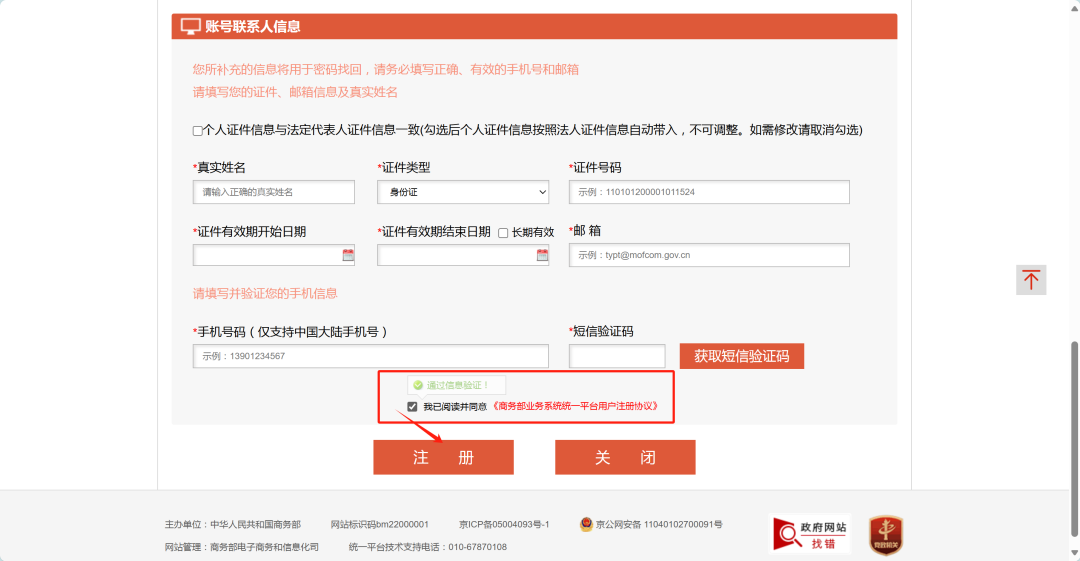1080x561 pixels.
Task: Uncheck the 我已阅读并同意 agreement checkbox
Action: (x=412, y=407)
